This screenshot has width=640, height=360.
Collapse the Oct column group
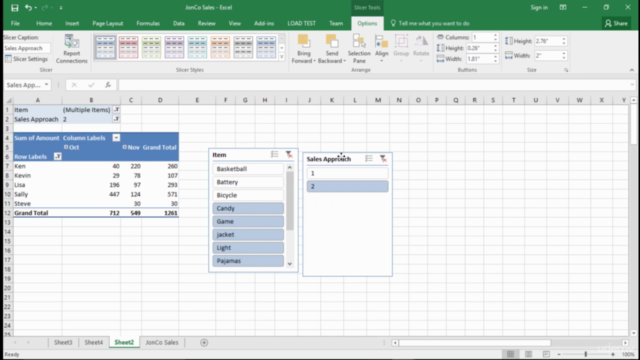(66, 147)
